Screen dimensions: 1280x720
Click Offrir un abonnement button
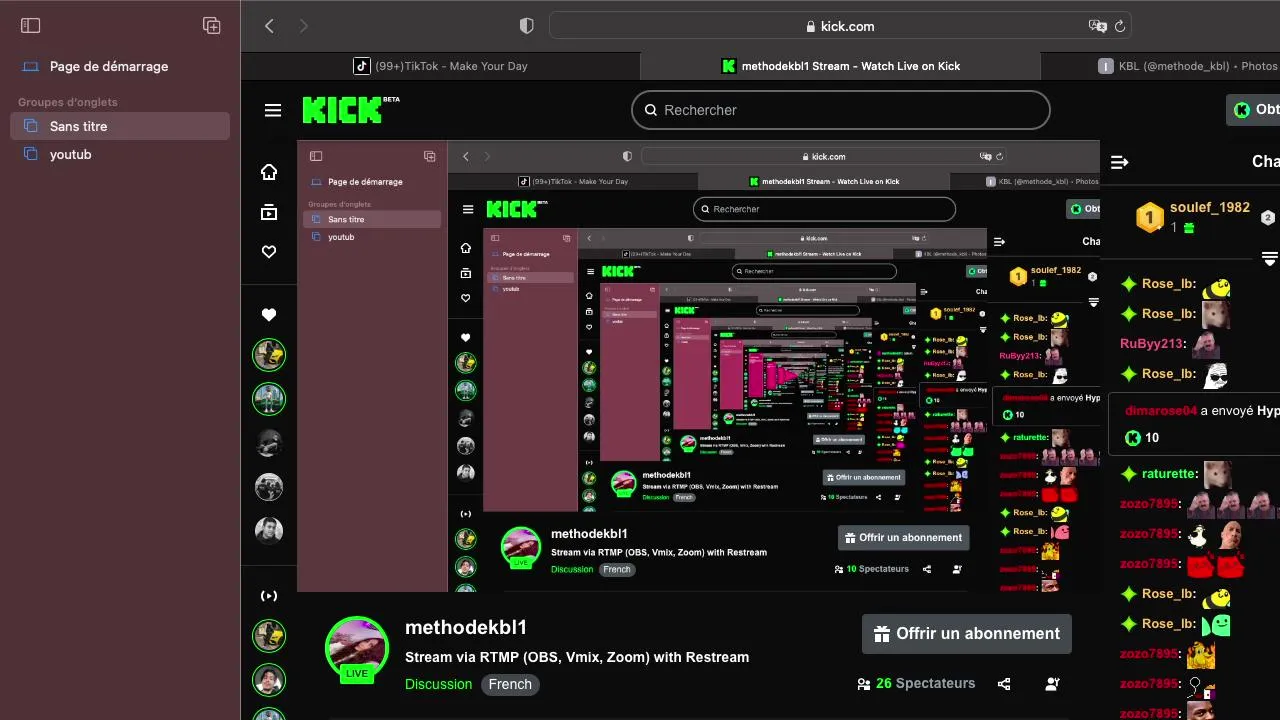click(x=967, y=634)
